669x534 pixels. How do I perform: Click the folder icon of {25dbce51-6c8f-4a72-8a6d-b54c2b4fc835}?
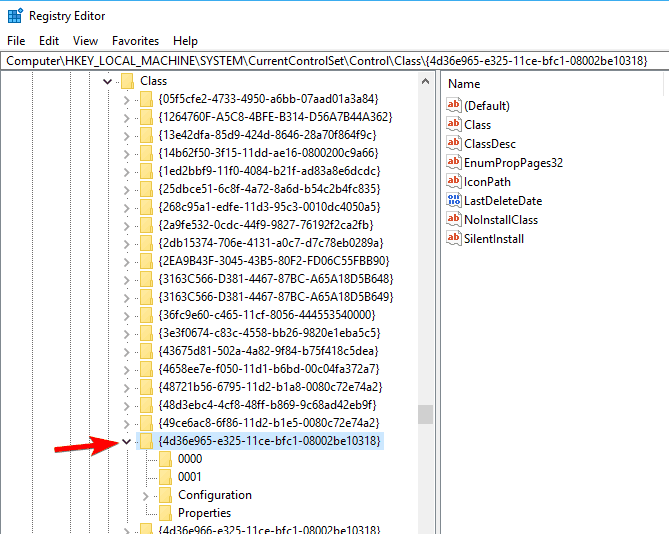[x=146, y=189]
